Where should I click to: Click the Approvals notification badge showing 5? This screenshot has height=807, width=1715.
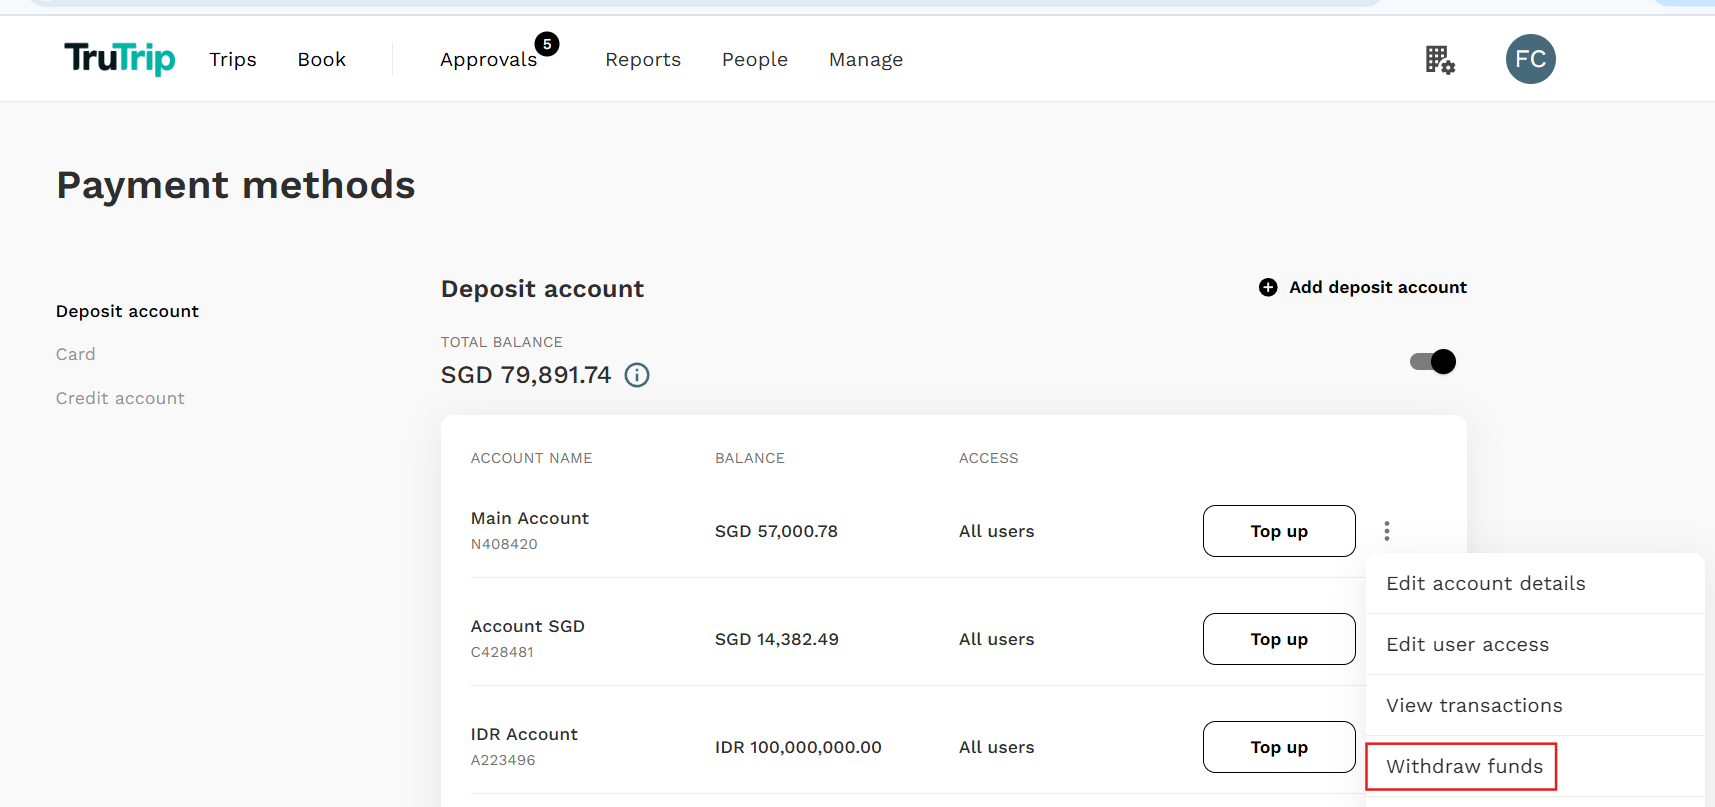coord(547,44)
